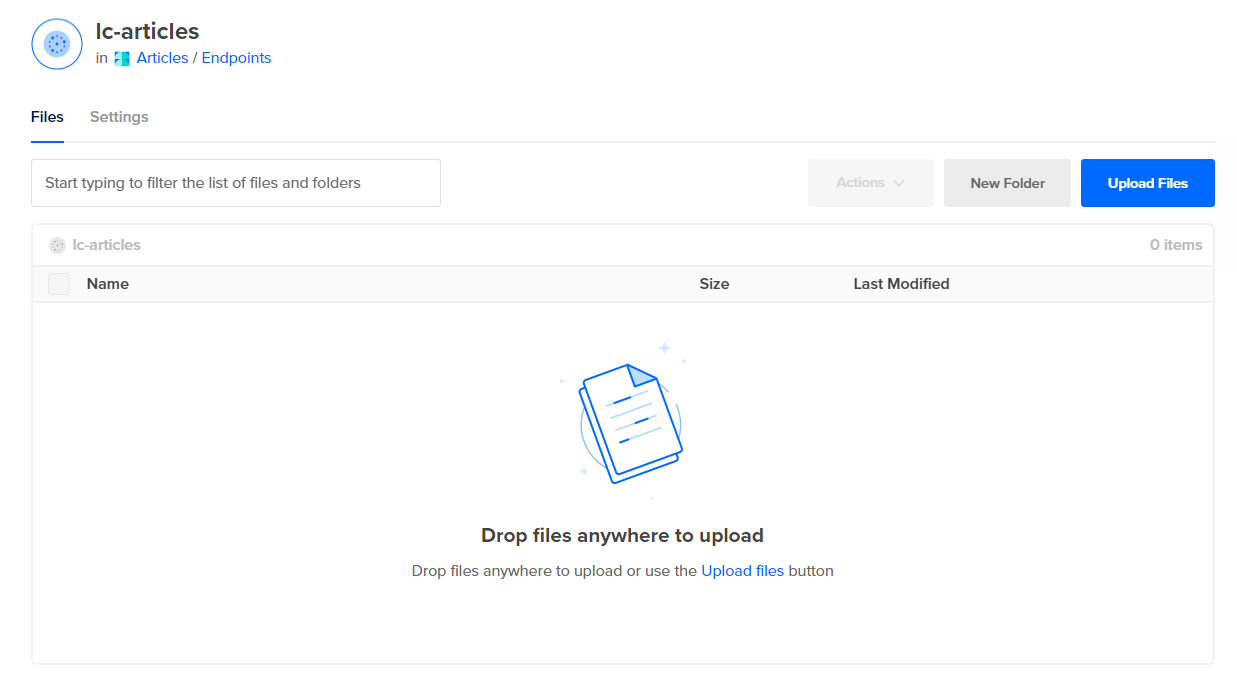
Task: Click the inline Upload files link
Action: pyautogui.click(x=742, y=571)
